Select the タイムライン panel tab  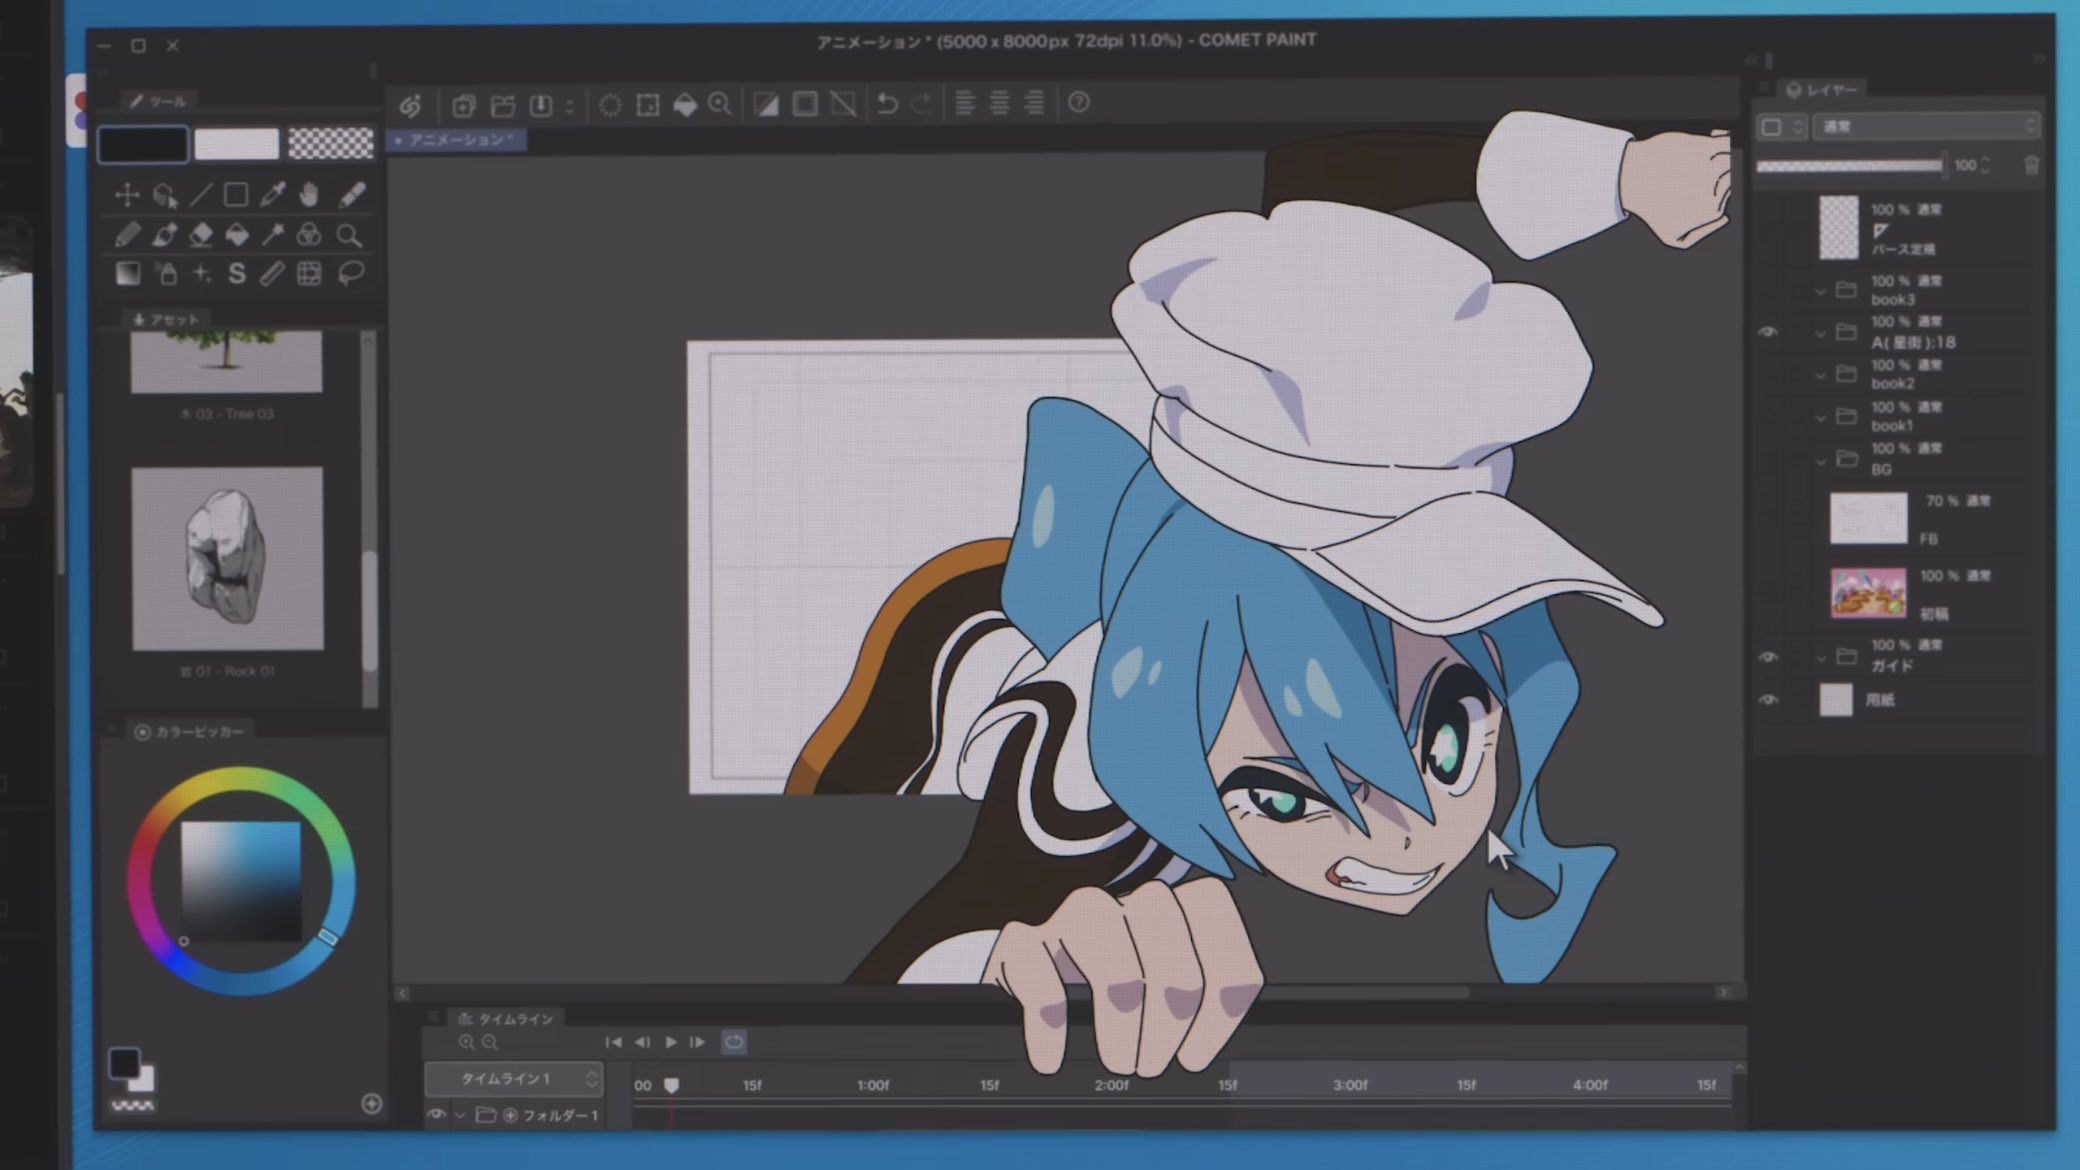pyautogui.click(x=505, y=1018)
